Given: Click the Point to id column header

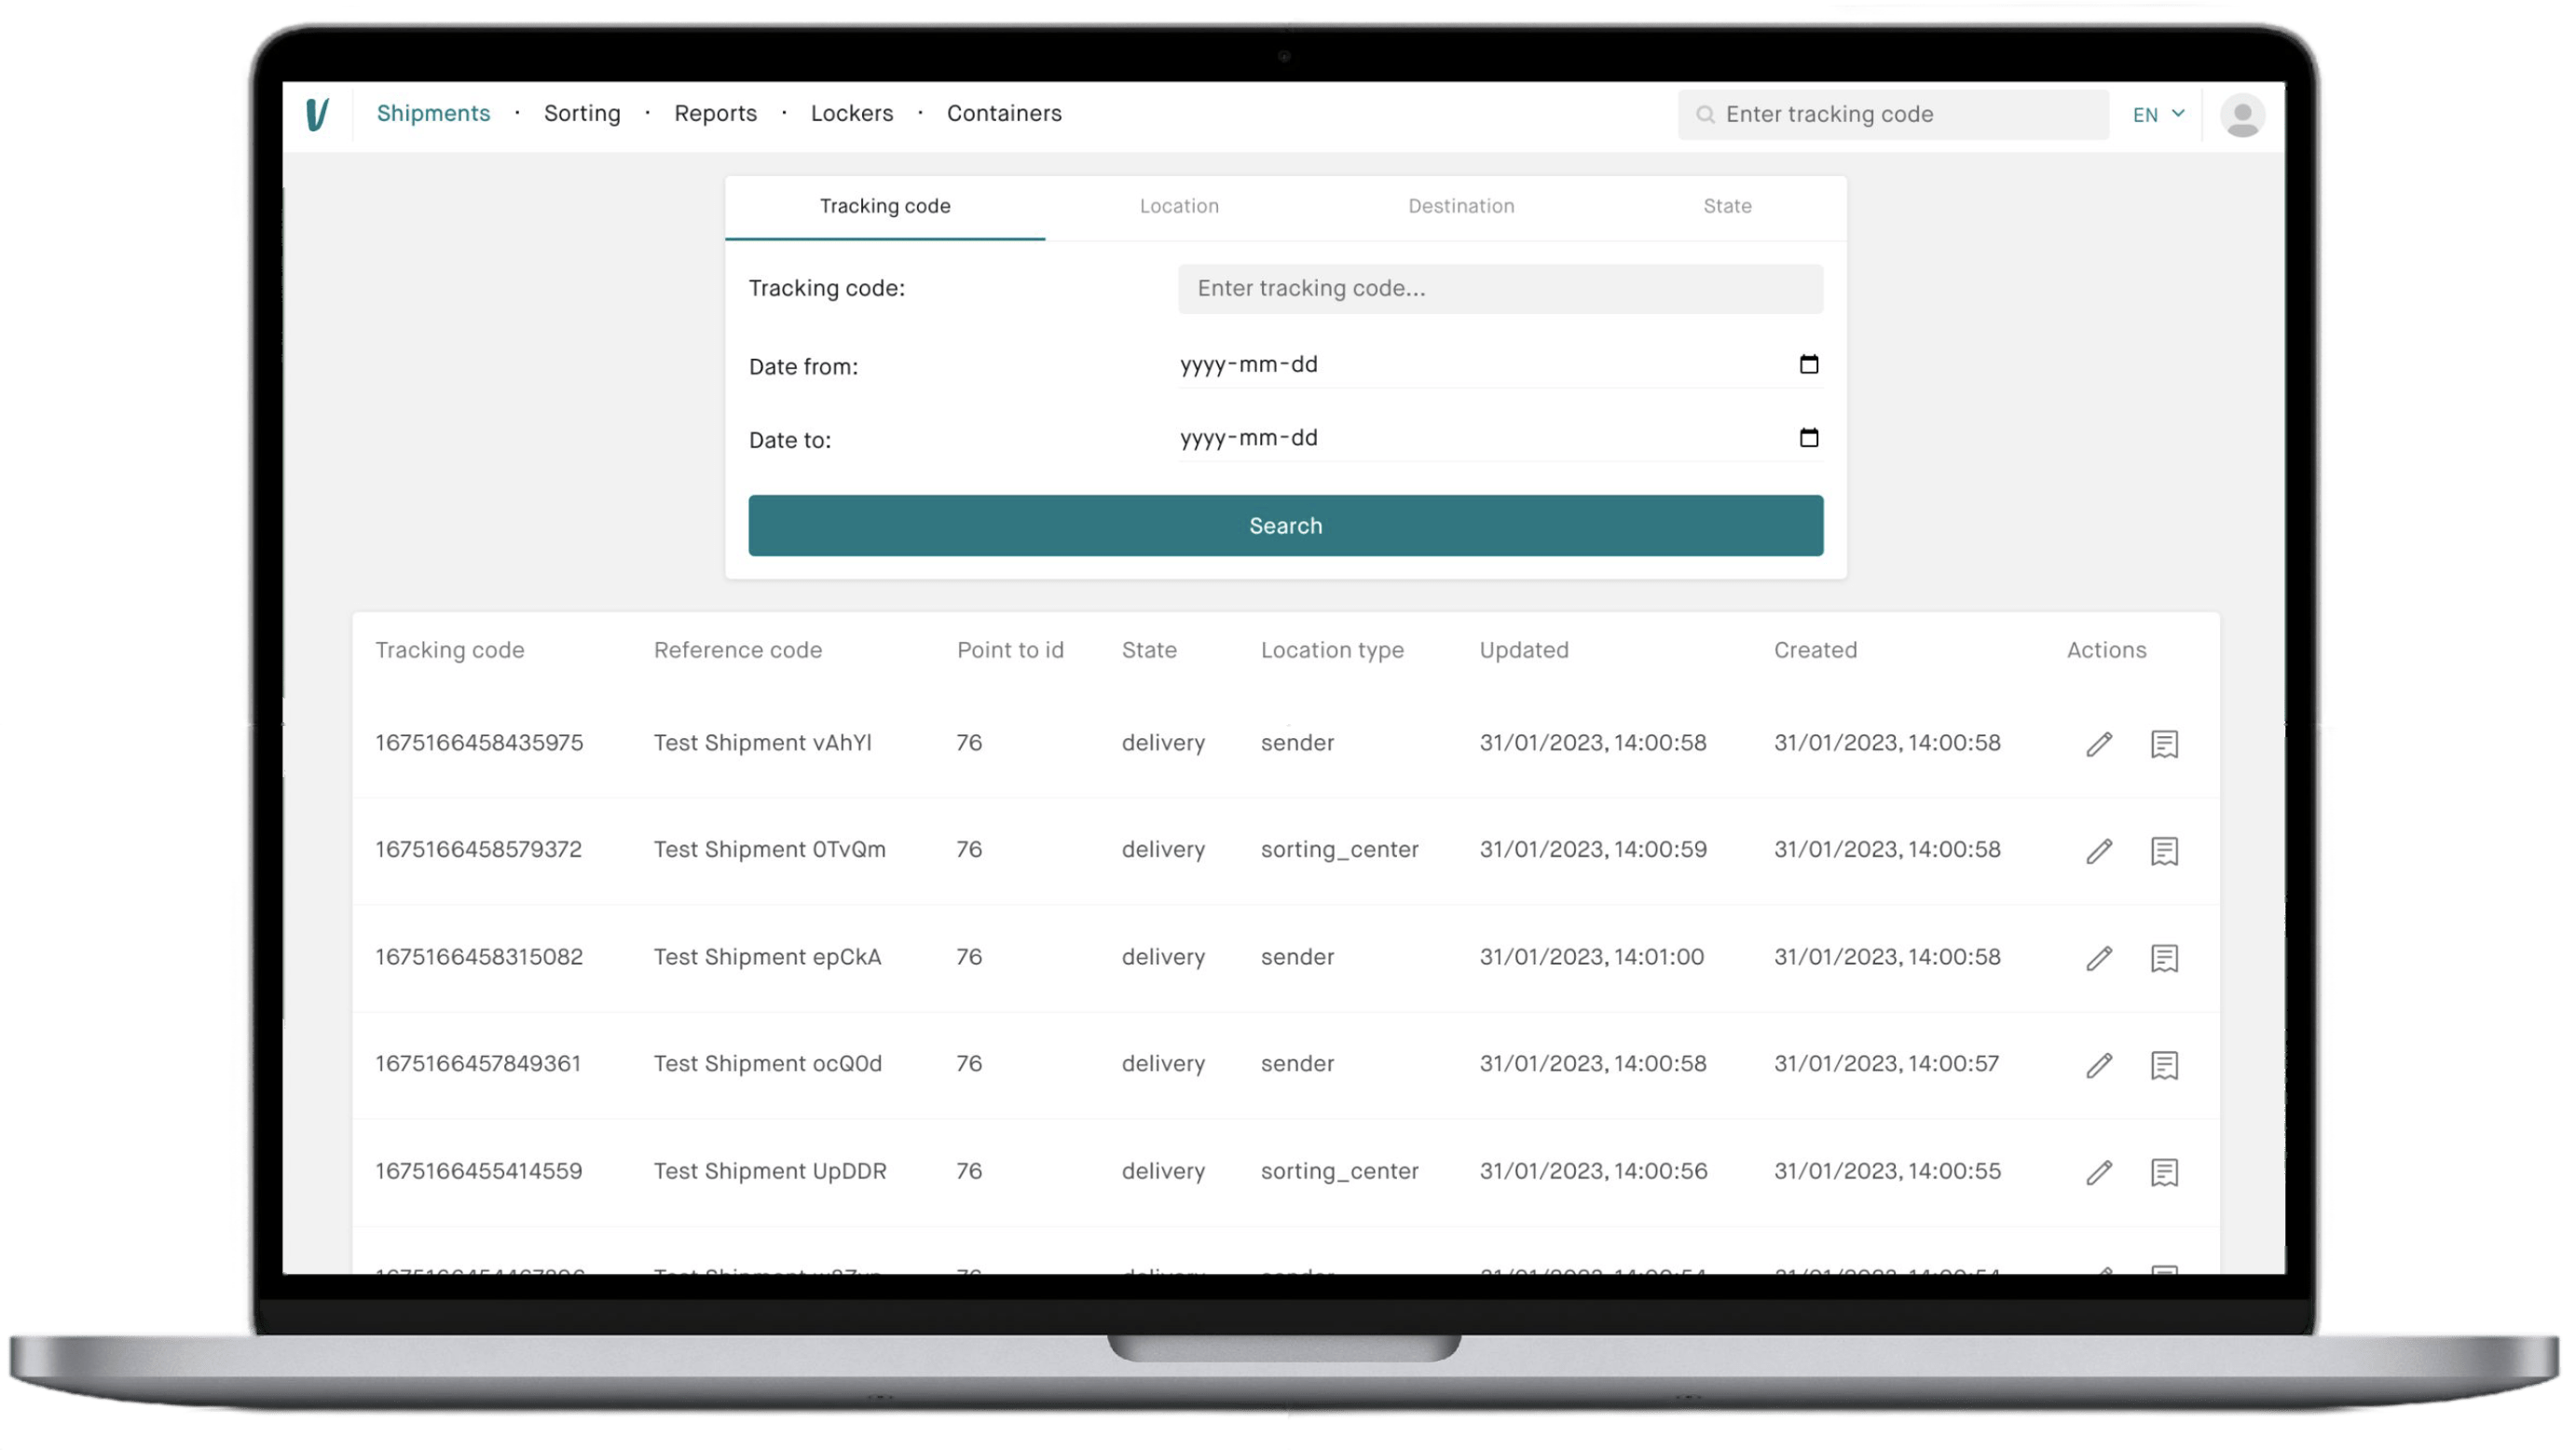Looking at the screenshot, I should [1010, 650].
